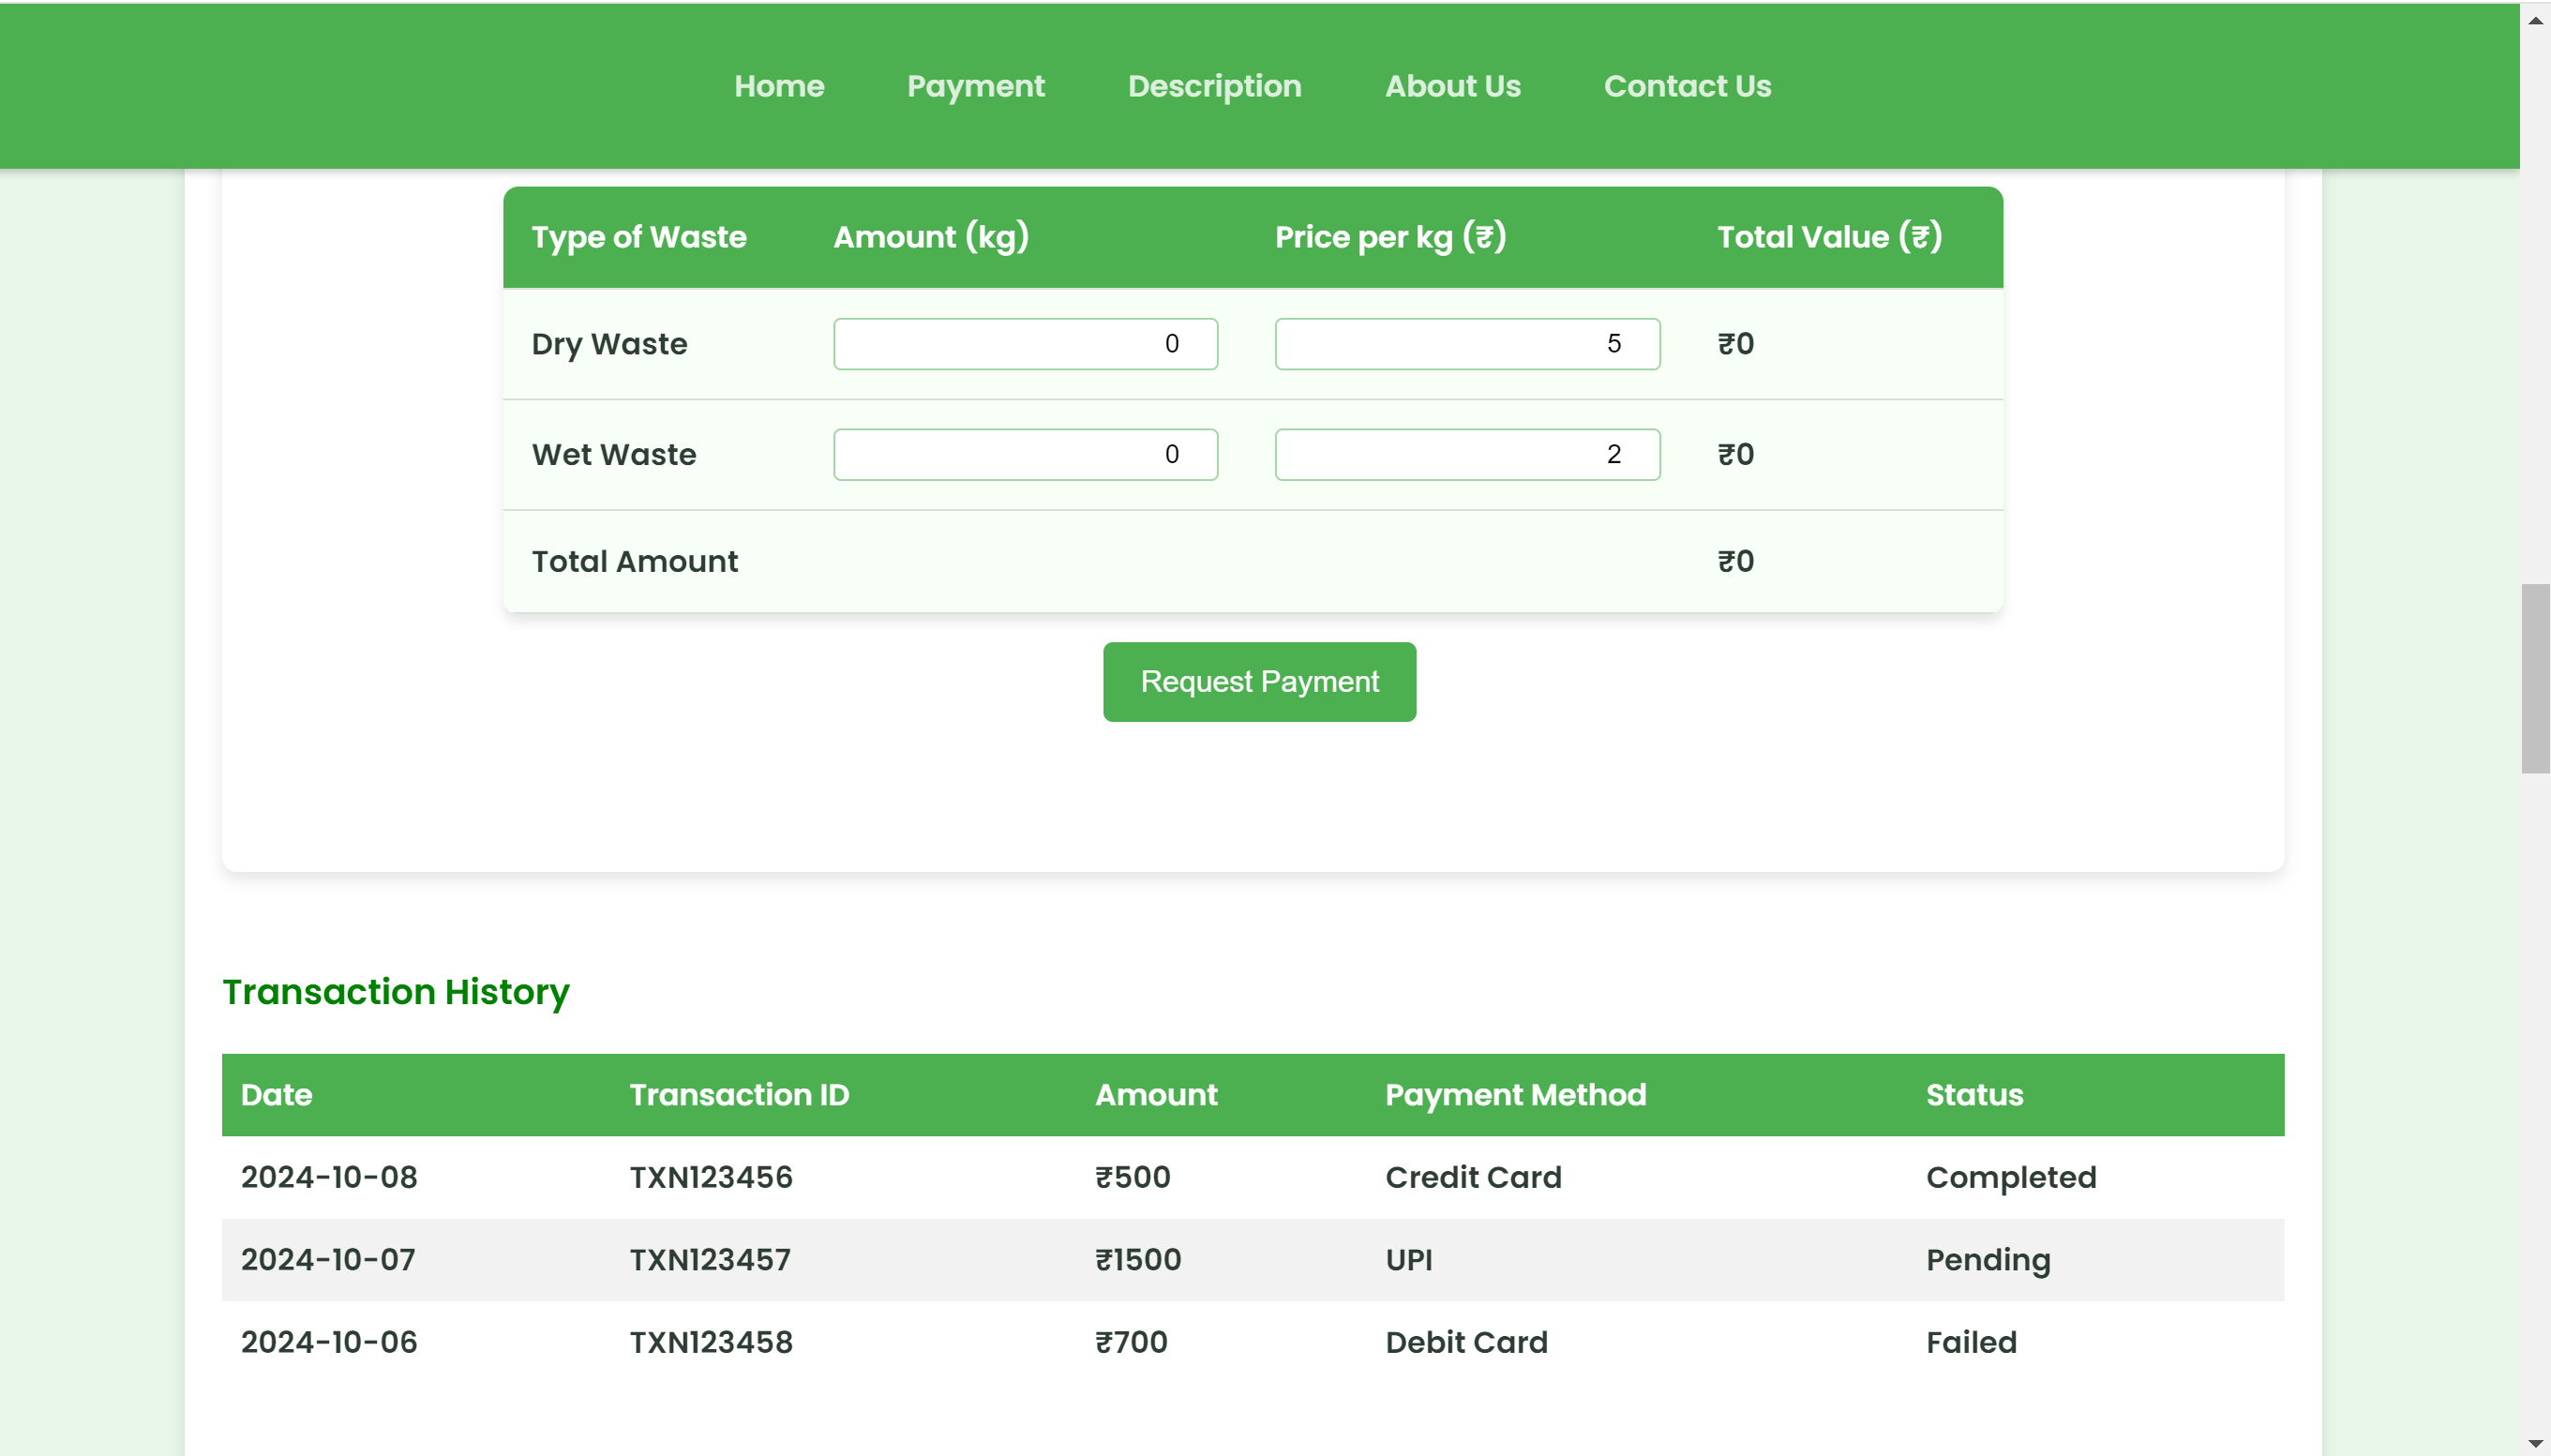The height and width of the screenshot is (1456, 2551).
Task: Focus the Wet Waste amount input
Action: click(1025, 455)
